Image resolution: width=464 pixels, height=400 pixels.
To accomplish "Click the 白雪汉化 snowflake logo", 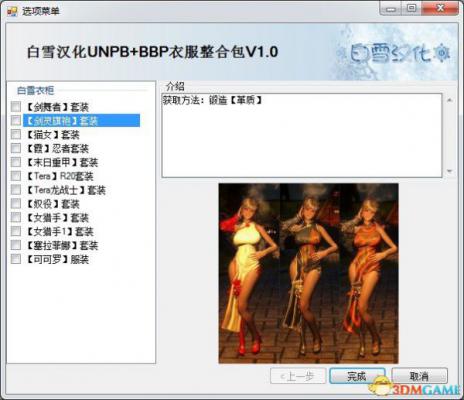I will (x=399, y=54).
